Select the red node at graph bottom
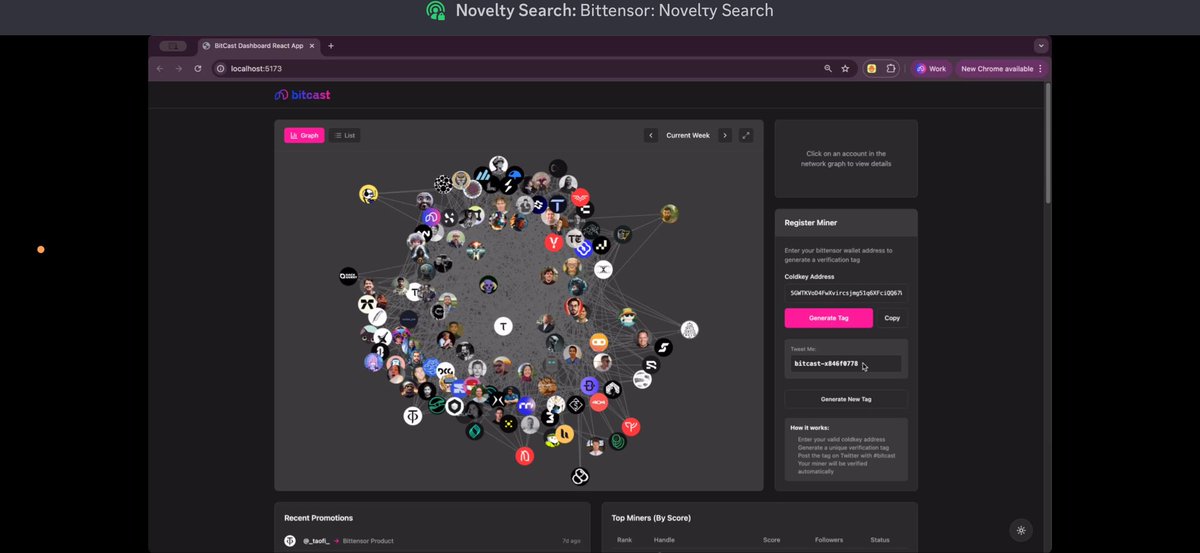The height and width of the screenshot is (553, 1200). (525, 456)
